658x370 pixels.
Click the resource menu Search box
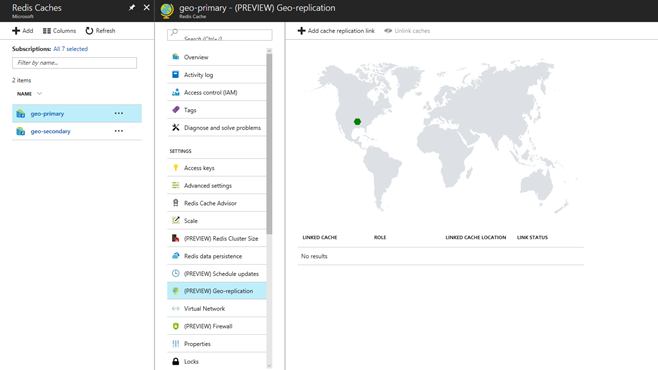[x=219, y=35]
